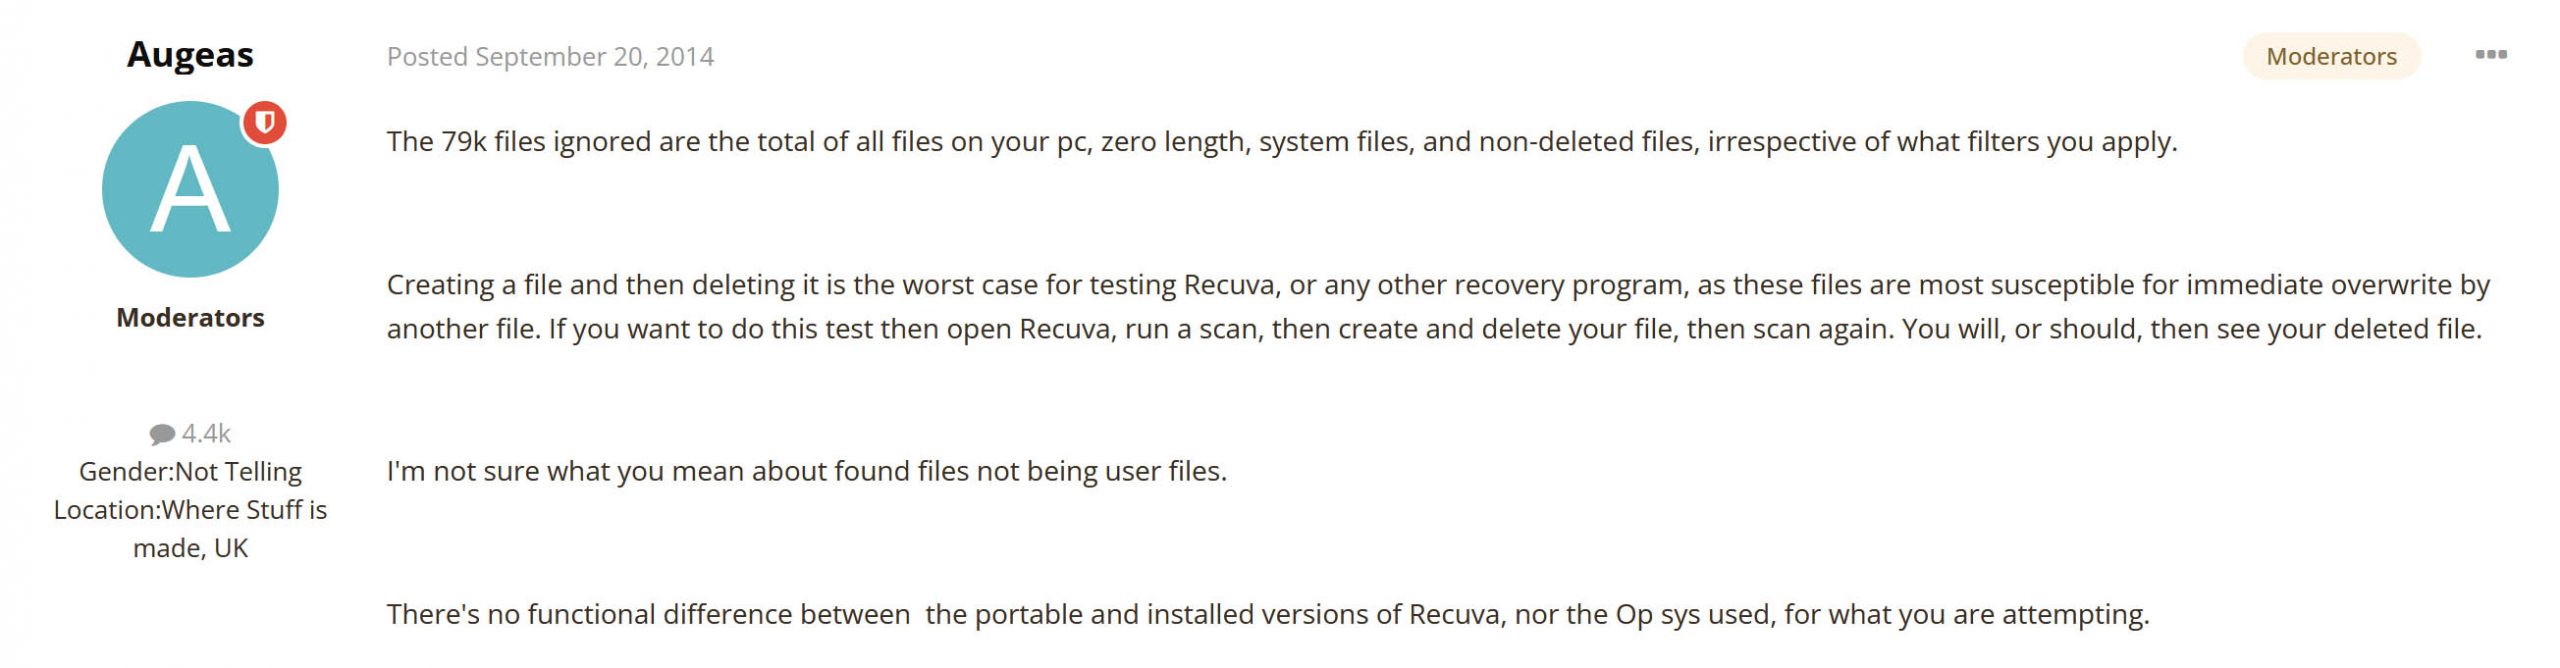Click the line starting "another file. If you want"
The image size is (2560, 668).
1435,329
